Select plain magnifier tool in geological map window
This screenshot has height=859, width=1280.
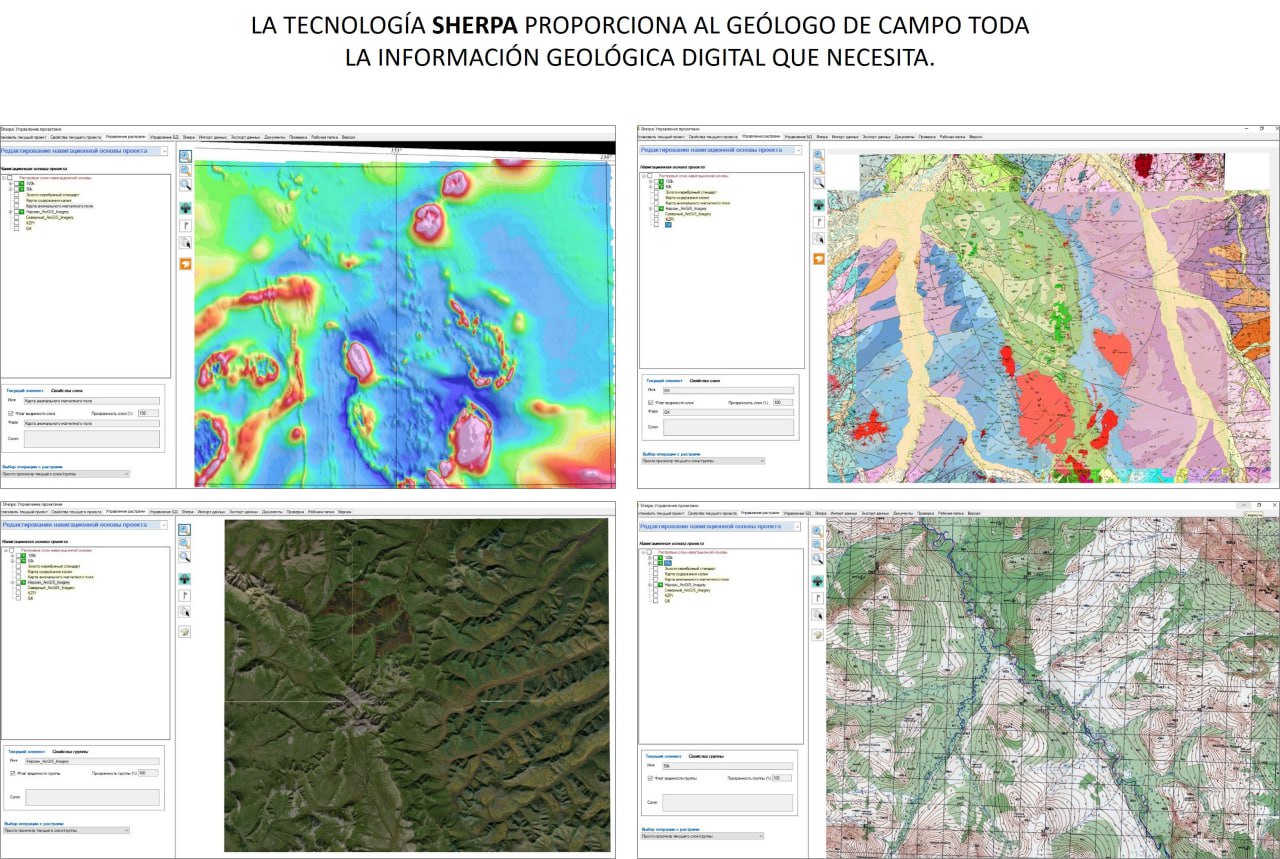[818, 183]
